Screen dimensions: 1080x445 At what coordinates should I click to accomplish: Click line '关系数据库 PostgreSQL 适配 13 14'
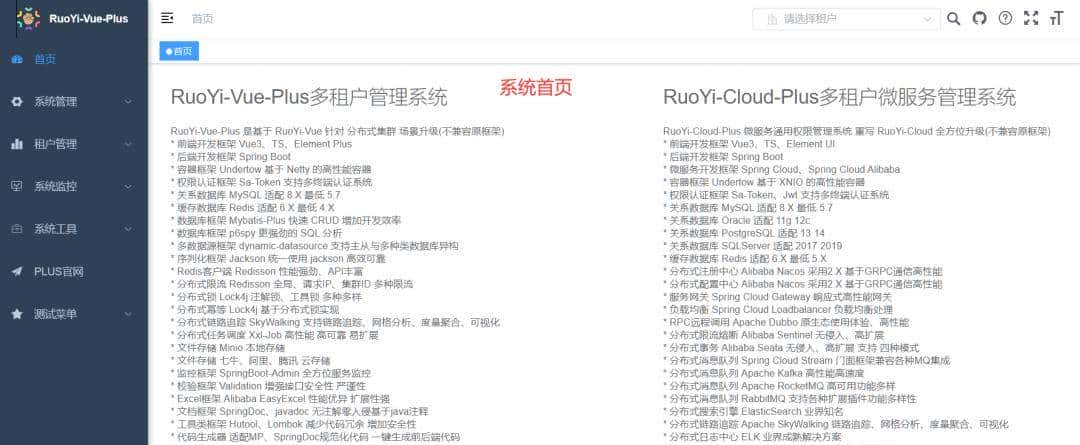pos(744,234)
